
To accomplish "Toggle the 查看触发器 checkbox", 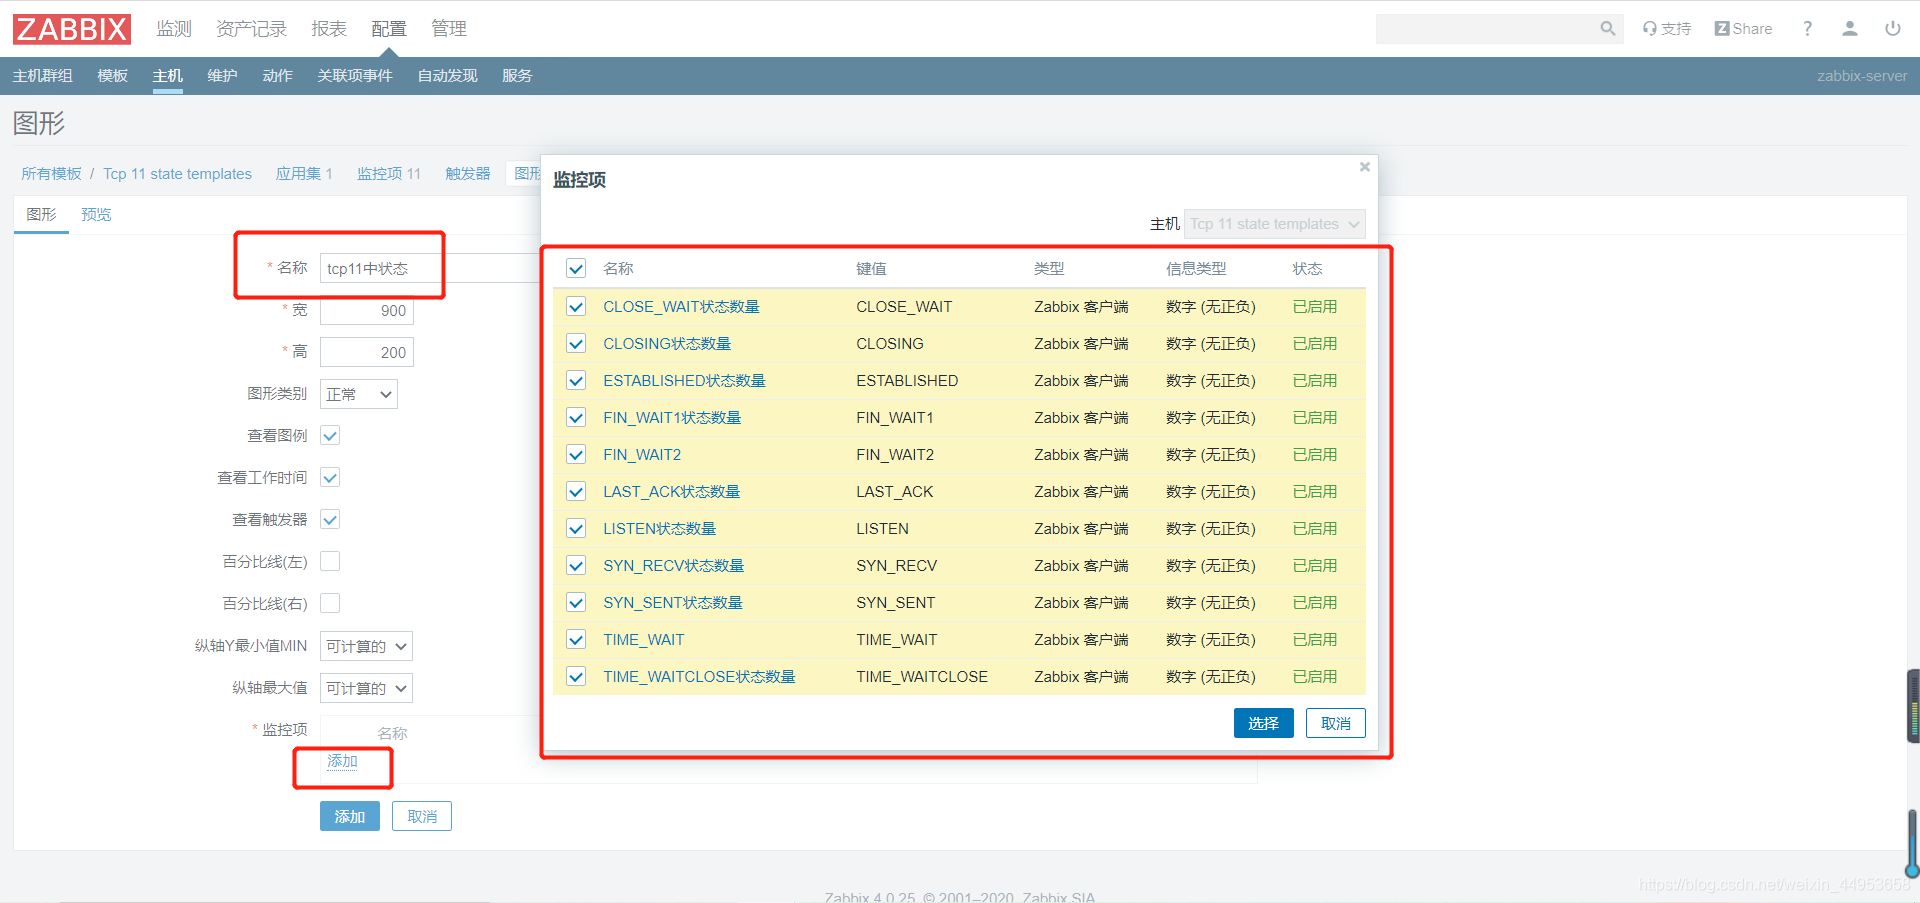I will tap(330, 519).
